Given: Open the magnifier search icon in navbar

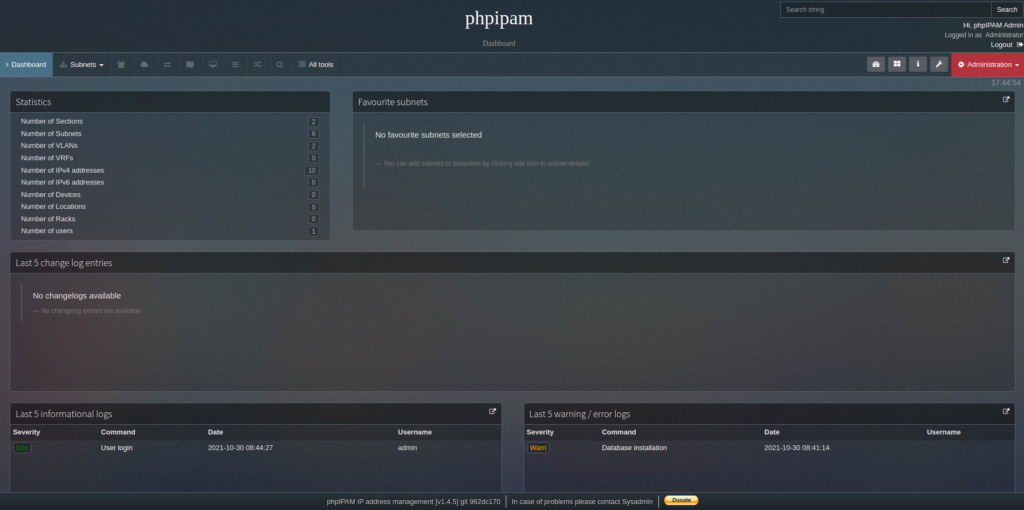Looking at the screenshot, I should (280, 65).
